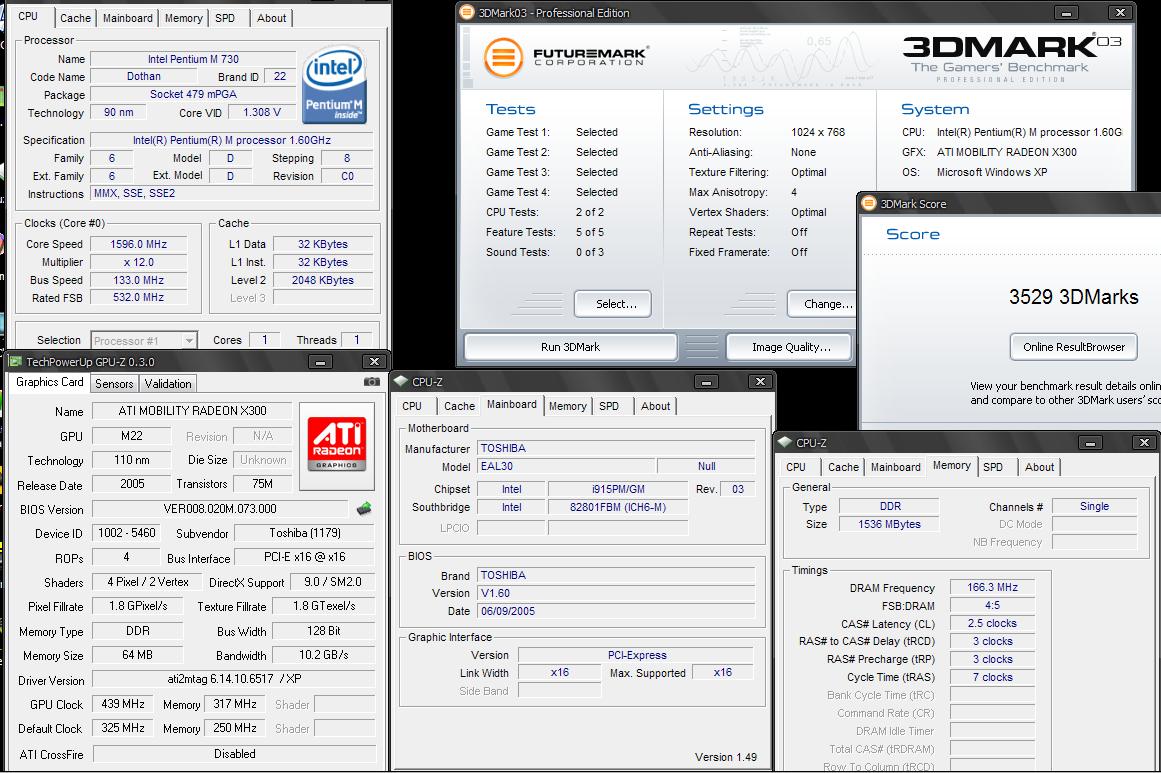
Task: Select the Graphics Card tab in GPU-Z
Action: tap(50, 382)
